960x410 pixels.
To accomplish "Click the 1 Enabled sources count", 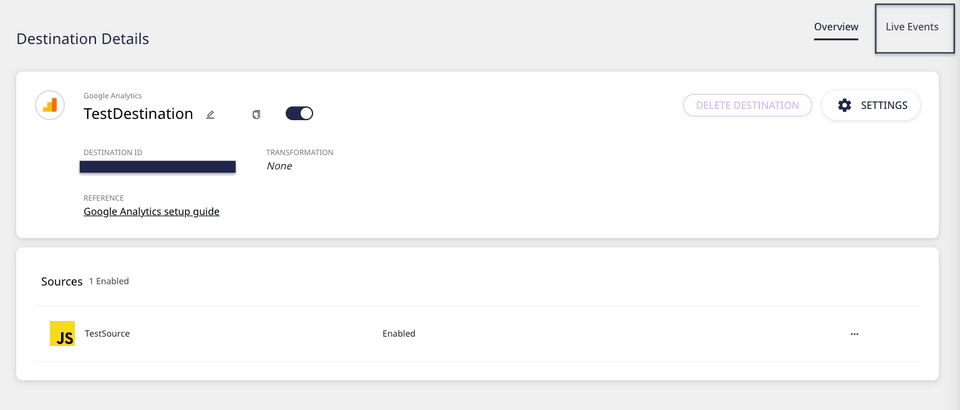I will 109,282.
